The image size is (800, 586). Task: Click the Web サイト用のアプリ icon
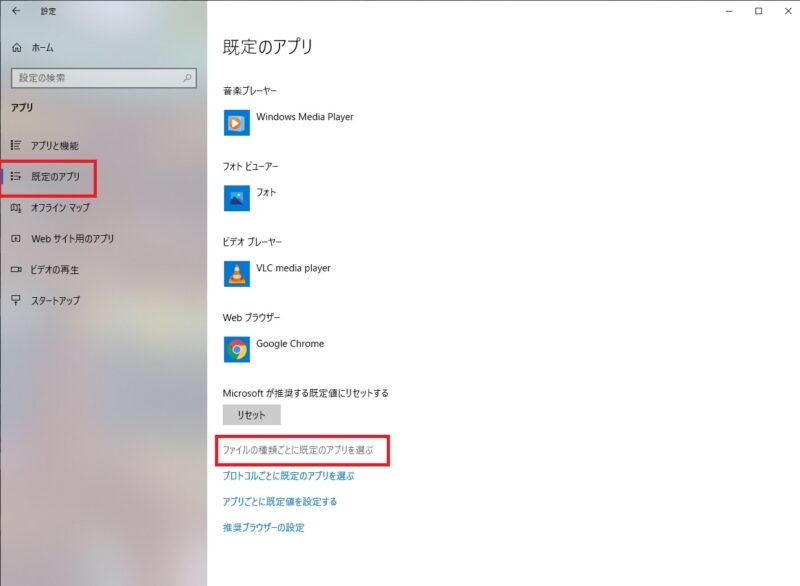(16, 239)
